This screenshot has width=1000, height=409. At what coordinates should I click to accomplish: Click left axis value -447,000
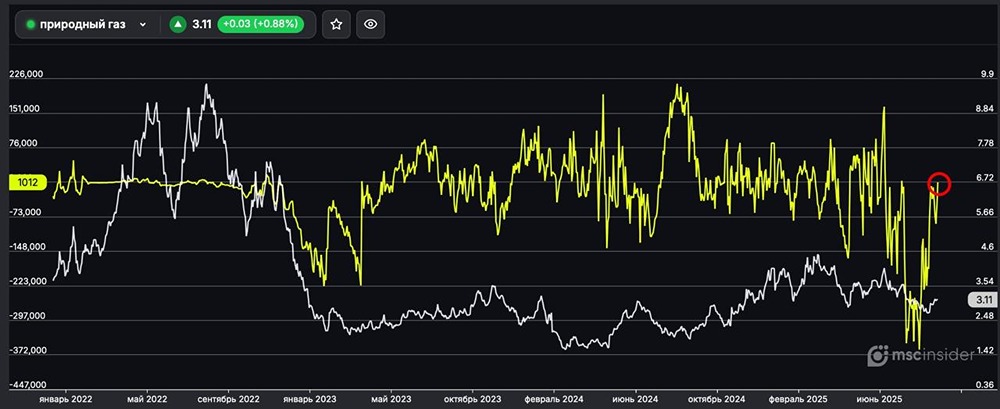point(26,385)
